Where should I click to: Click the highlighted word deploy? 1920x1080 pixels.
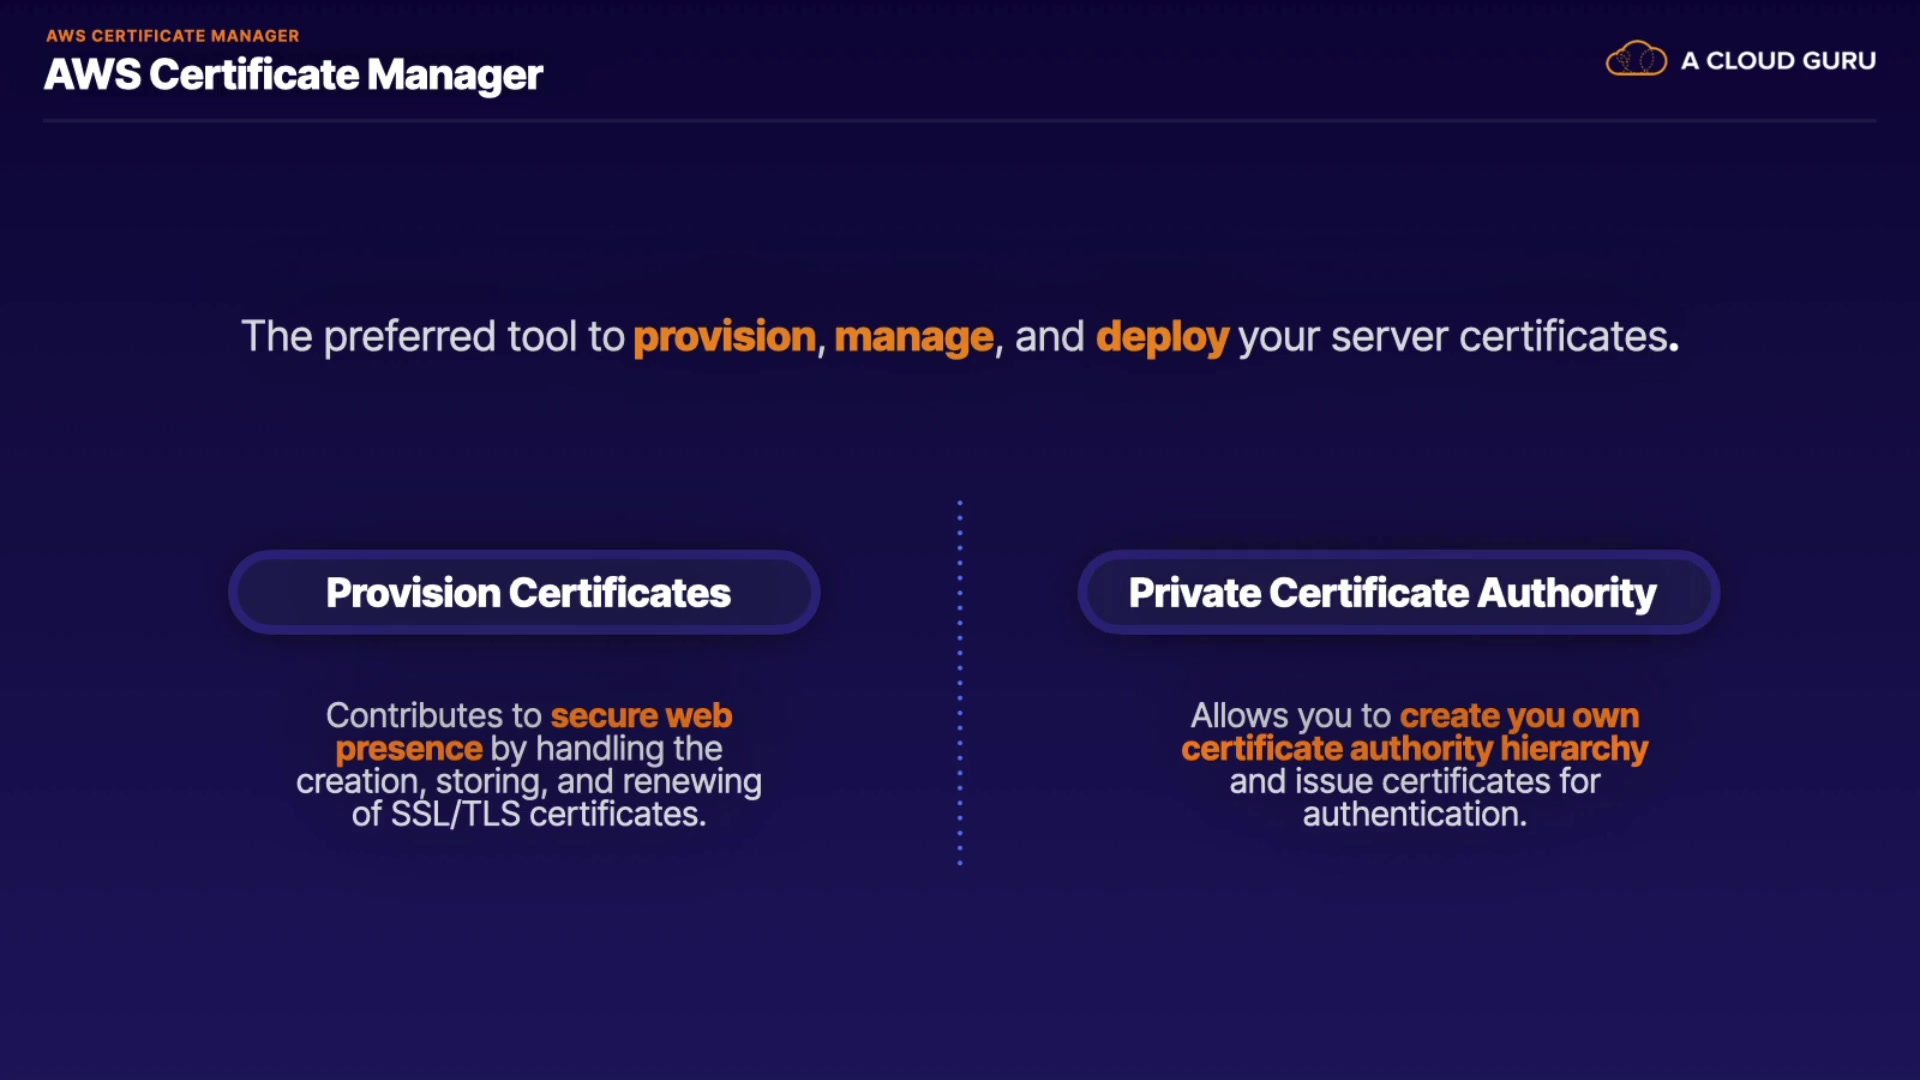(x=1161, y=337)
